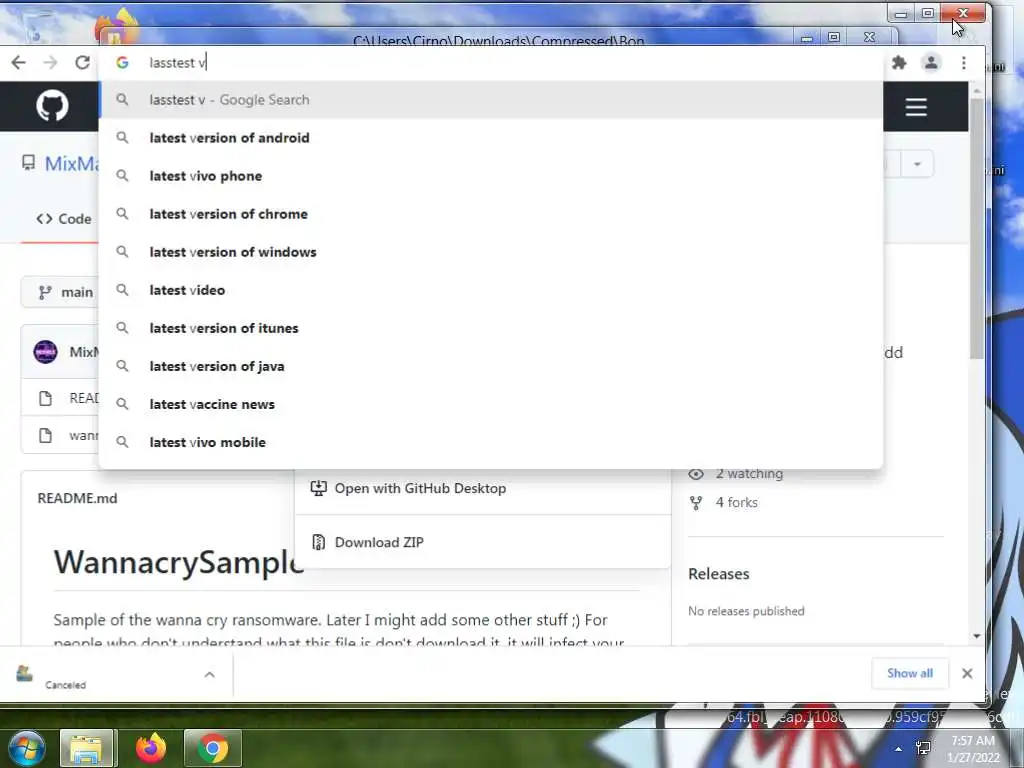Click the page vertical scrollbar thumb
Image resolution: width=1024 pixels, height=768 pixels.
976,229
